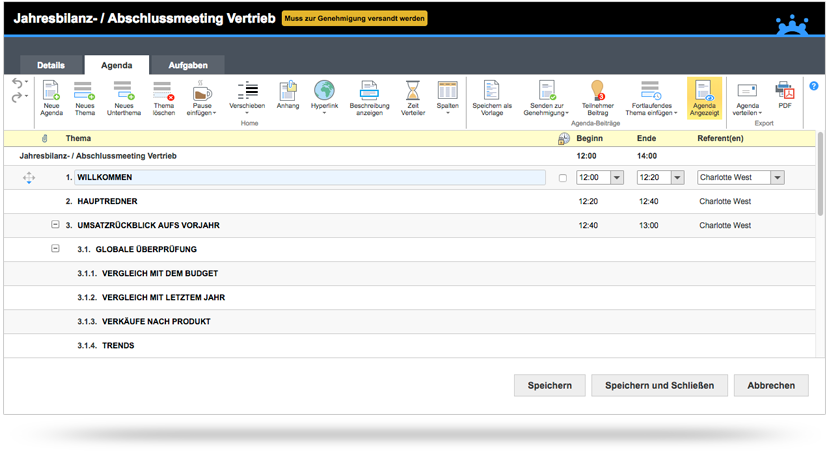Open the Beginn 12:00 time dropdown
The height and width of the screenshot is (454, 829).
click(617, 178)
